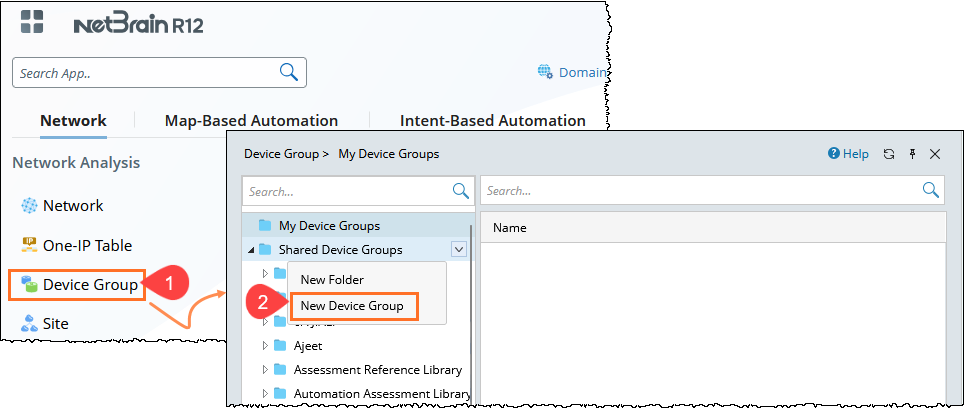Expand the Assessment Reference Library folder
This screenshot has width=964, height=408.
click(265, 370)
